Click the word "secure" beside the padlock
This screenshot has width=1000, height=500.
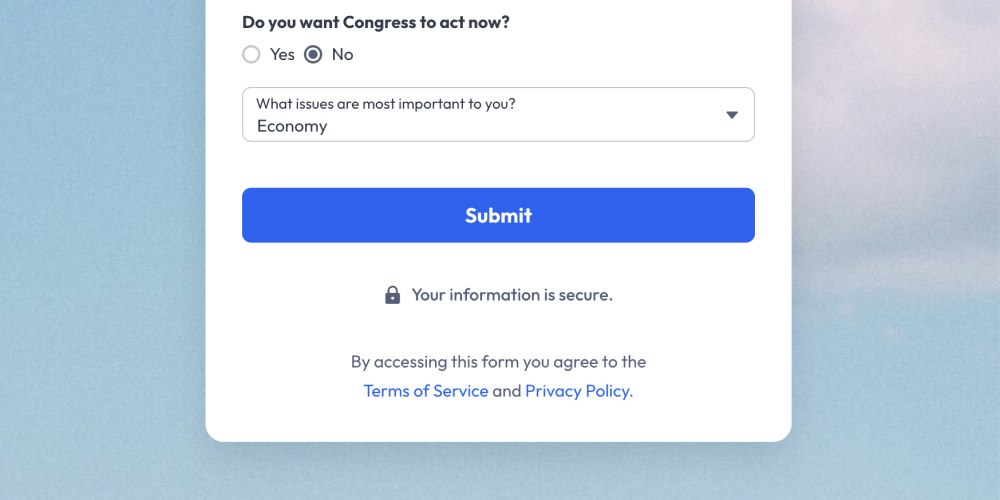pyautogui.click(x=583, y=295)
